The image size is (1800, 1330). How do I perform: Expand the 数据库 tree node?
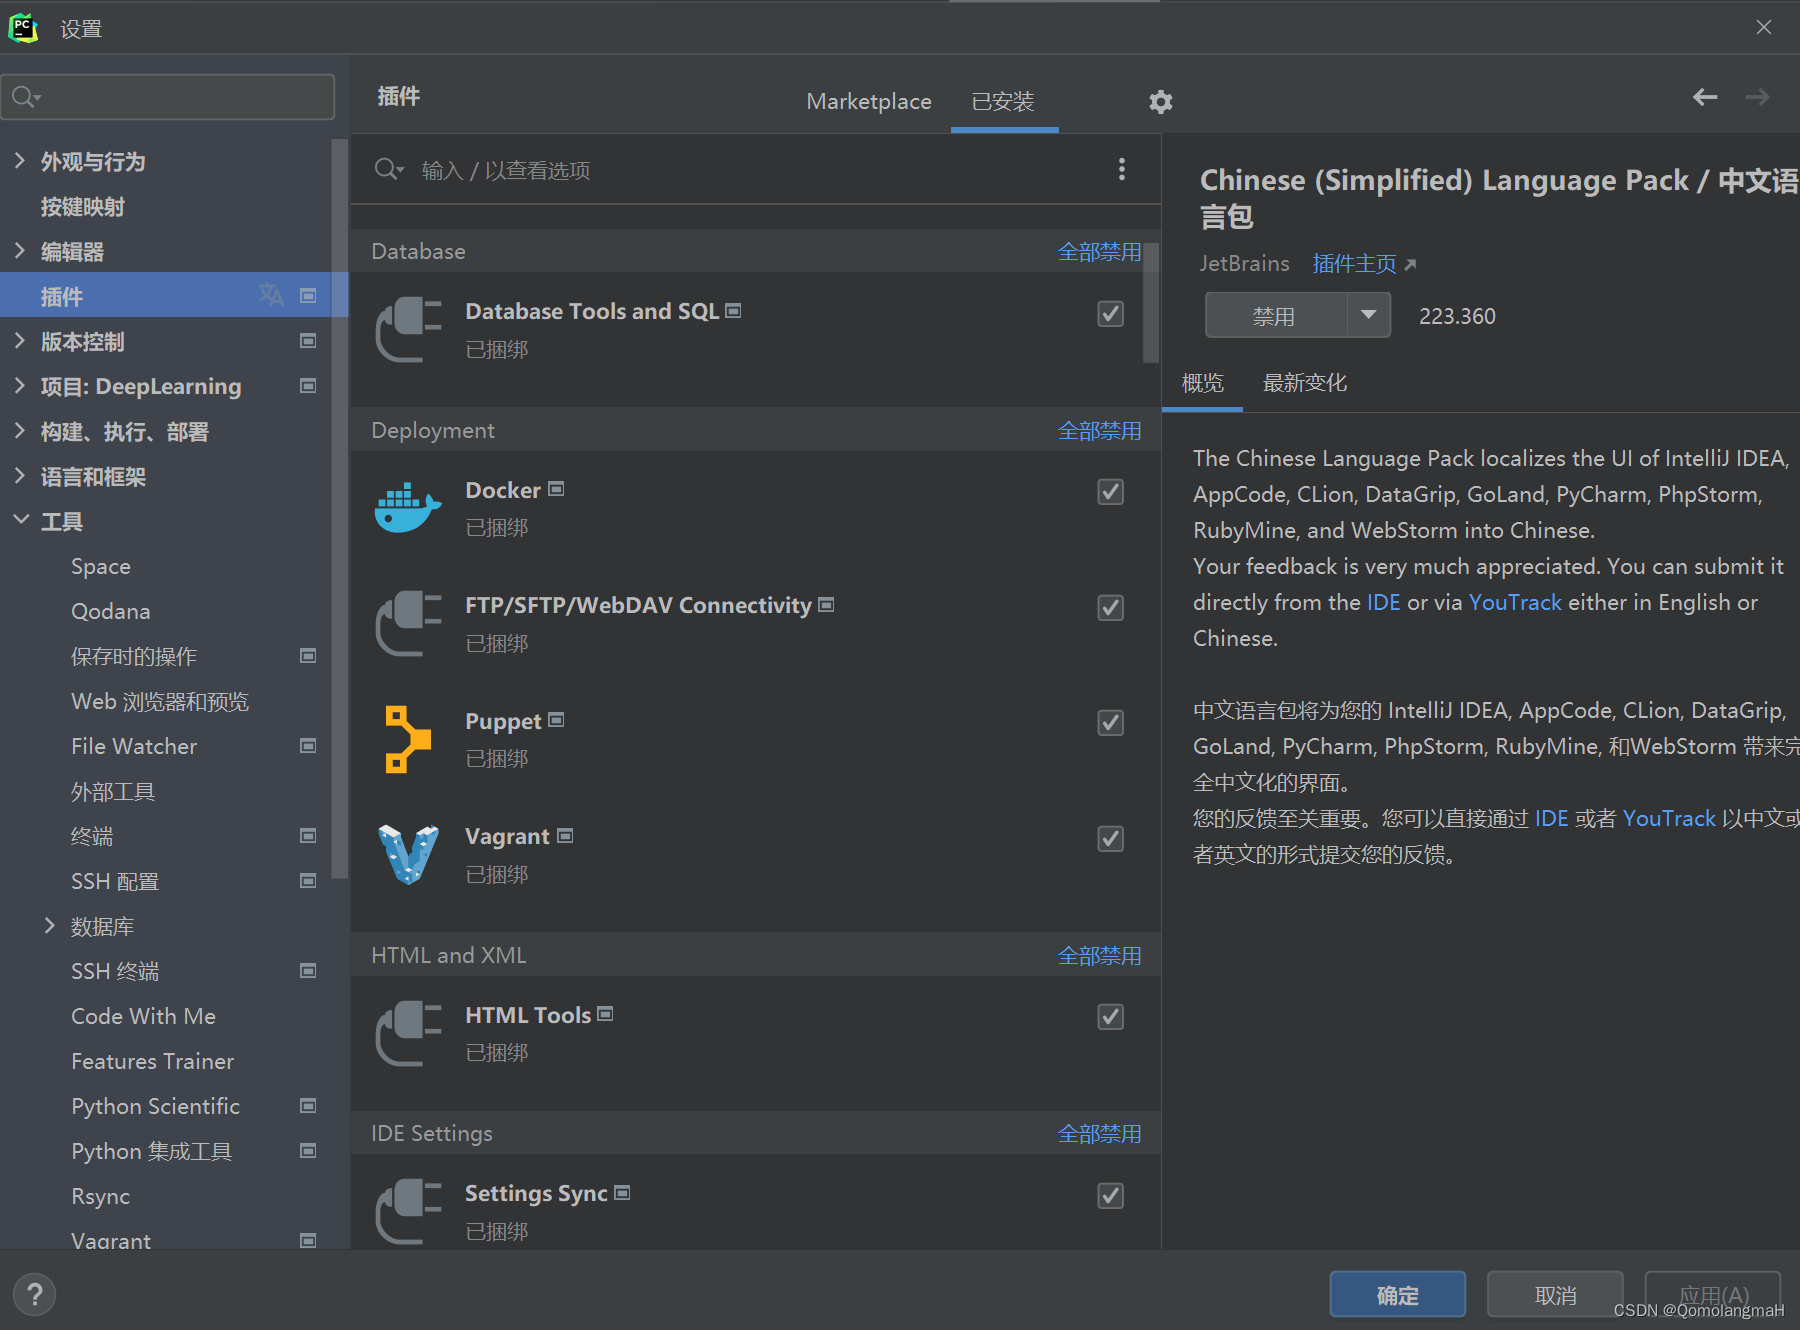click(x=50, y=925)
